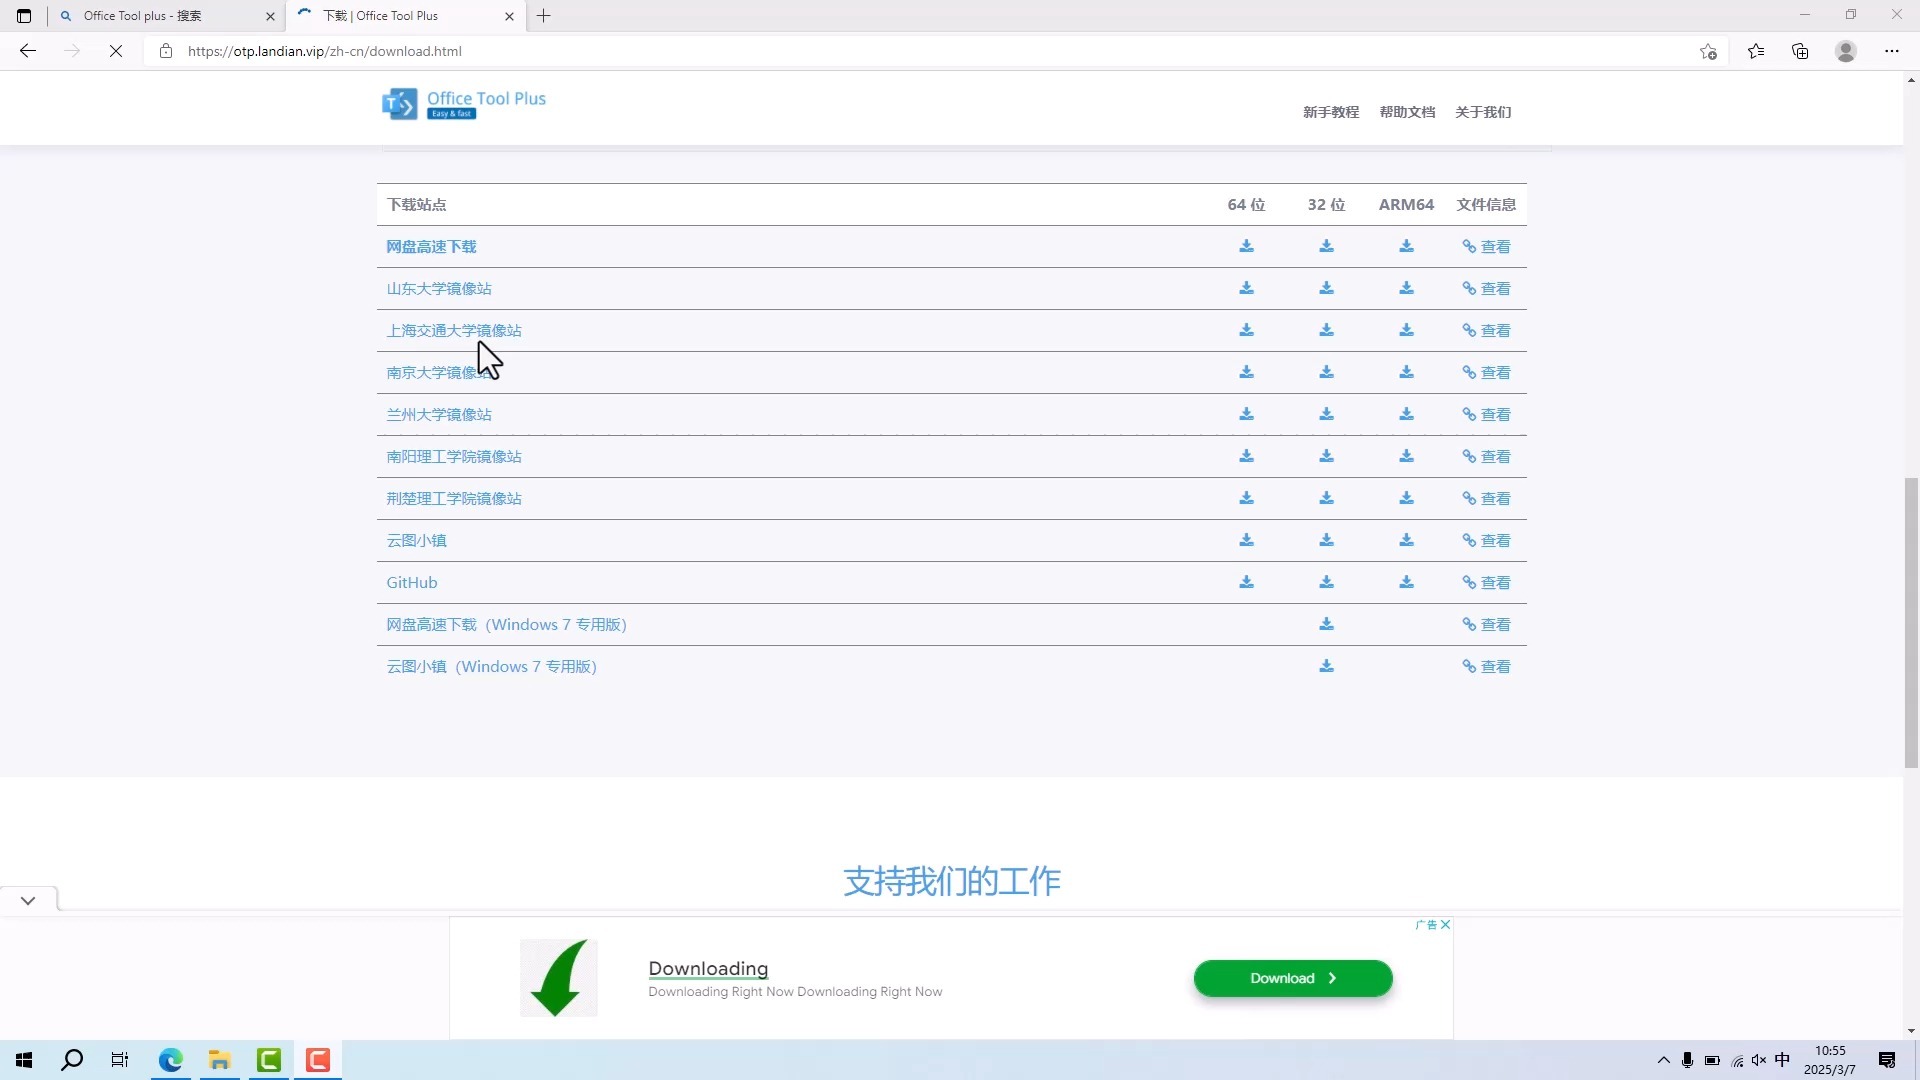Show hidden system tray icons chevron
Screen dimensions: 1920x1080
tap(1663, 1060)
